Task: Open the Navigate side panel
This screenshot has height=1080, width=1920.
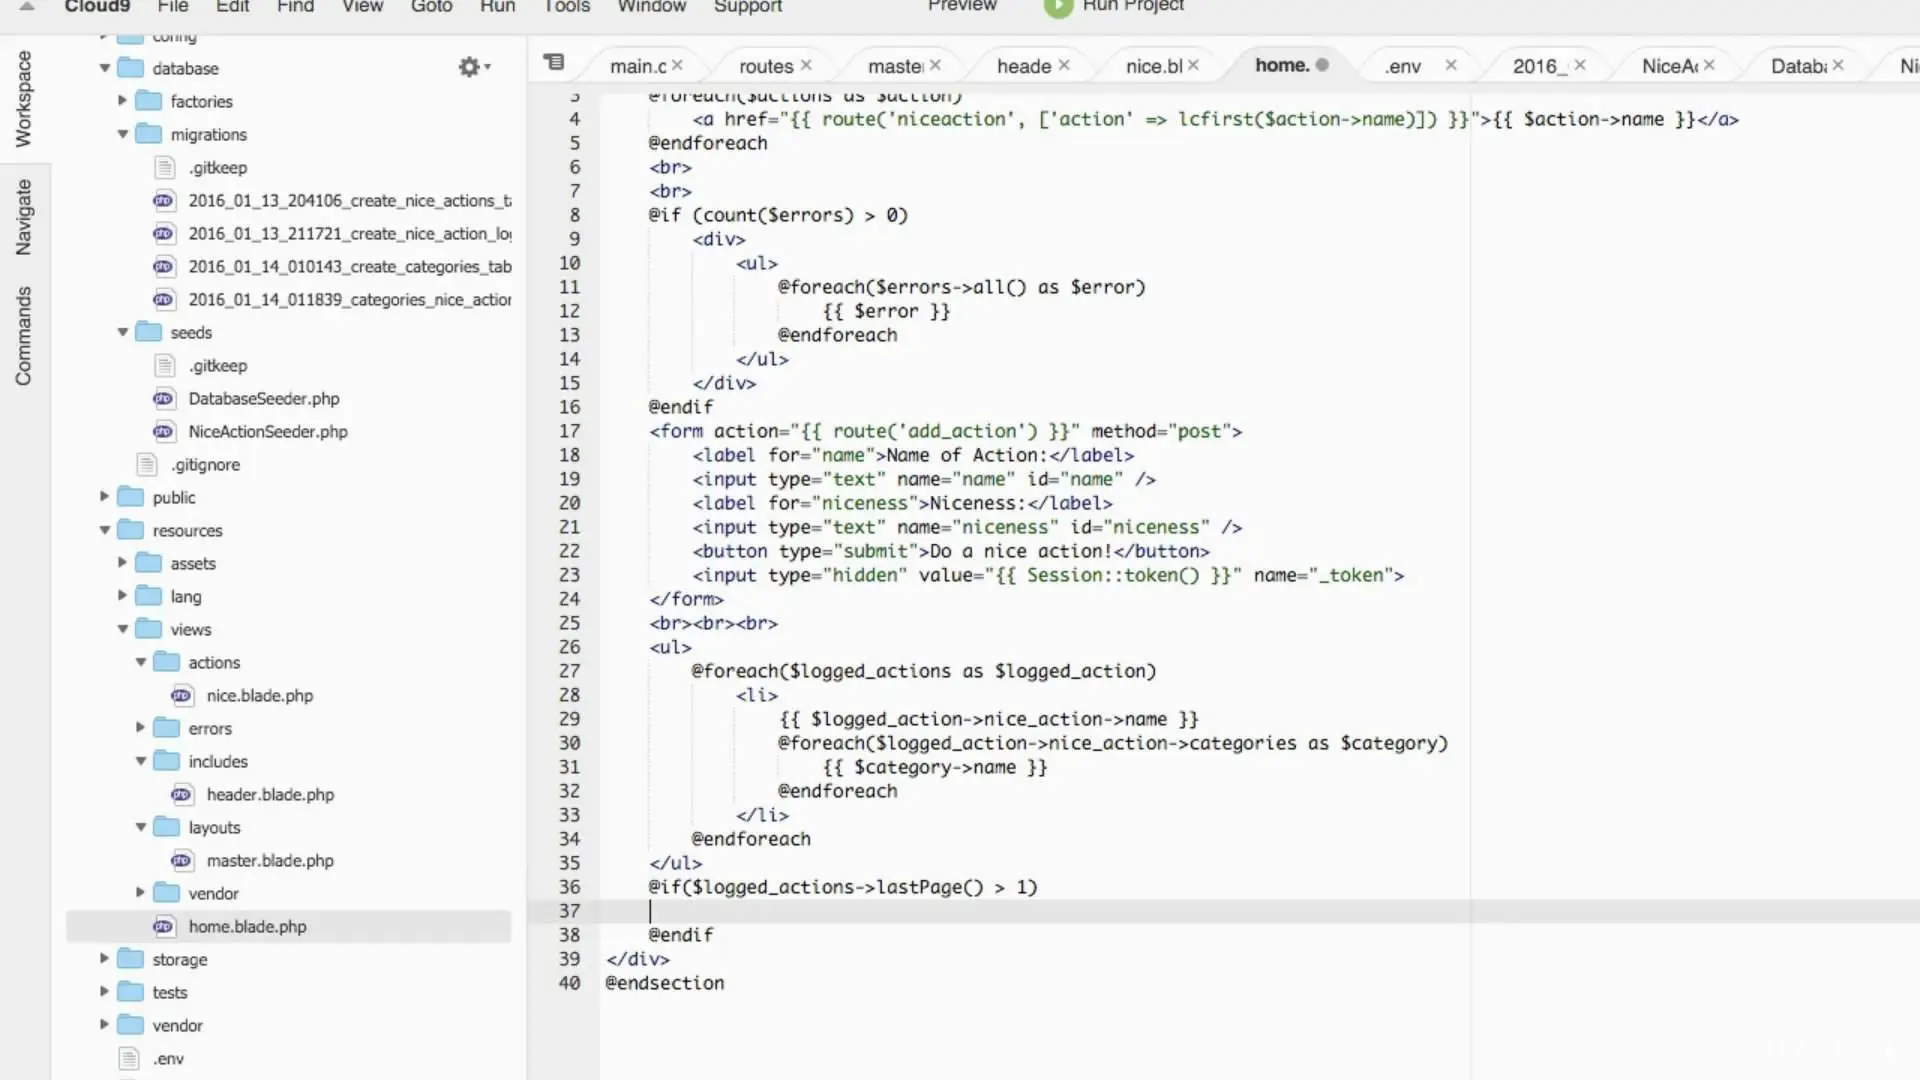Action: point(23,217)
